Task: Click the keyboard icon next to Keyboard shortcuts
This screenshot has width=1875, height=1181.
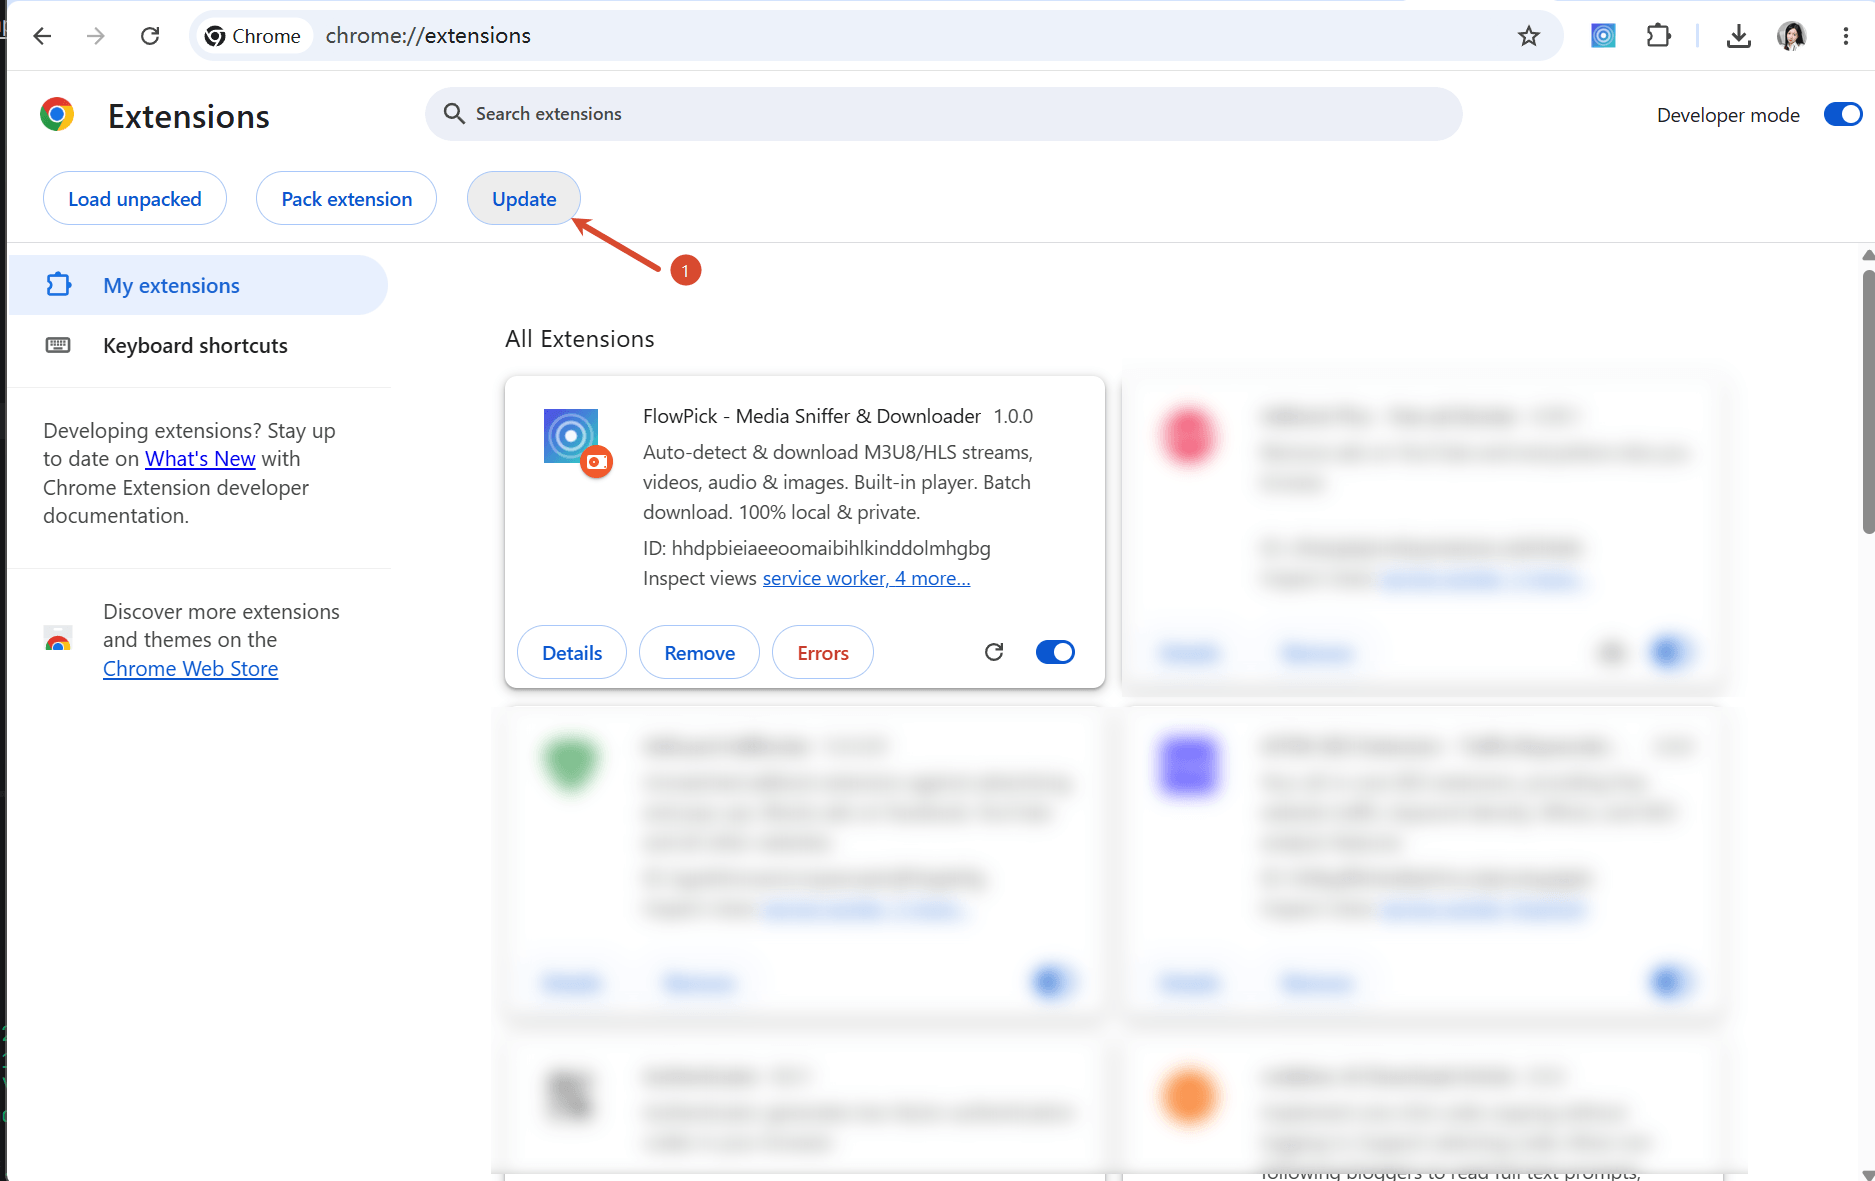Action: point(58,345)
